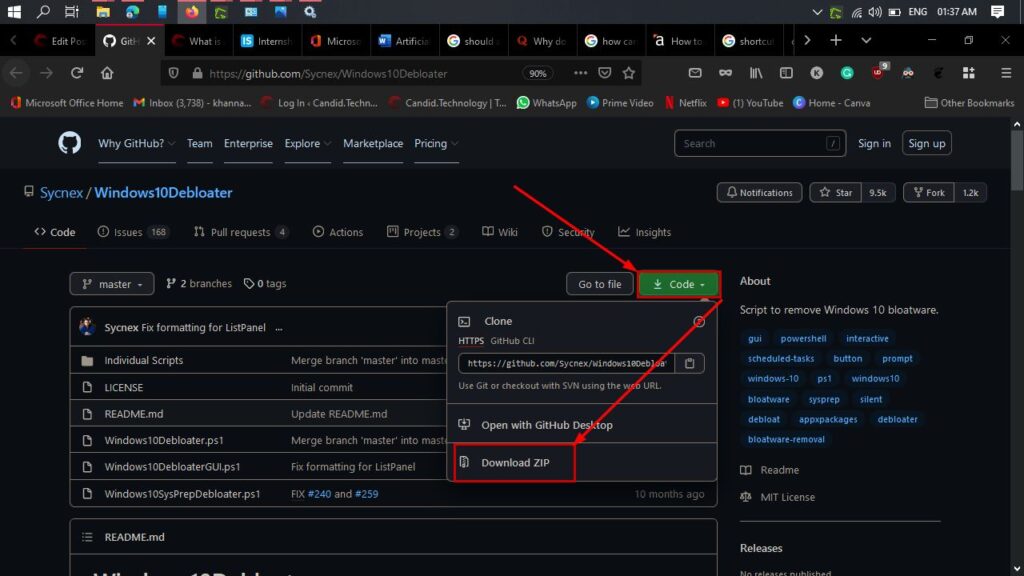Click the powershell topic tag
The image size is (1024, 576).
coord(803,338)
